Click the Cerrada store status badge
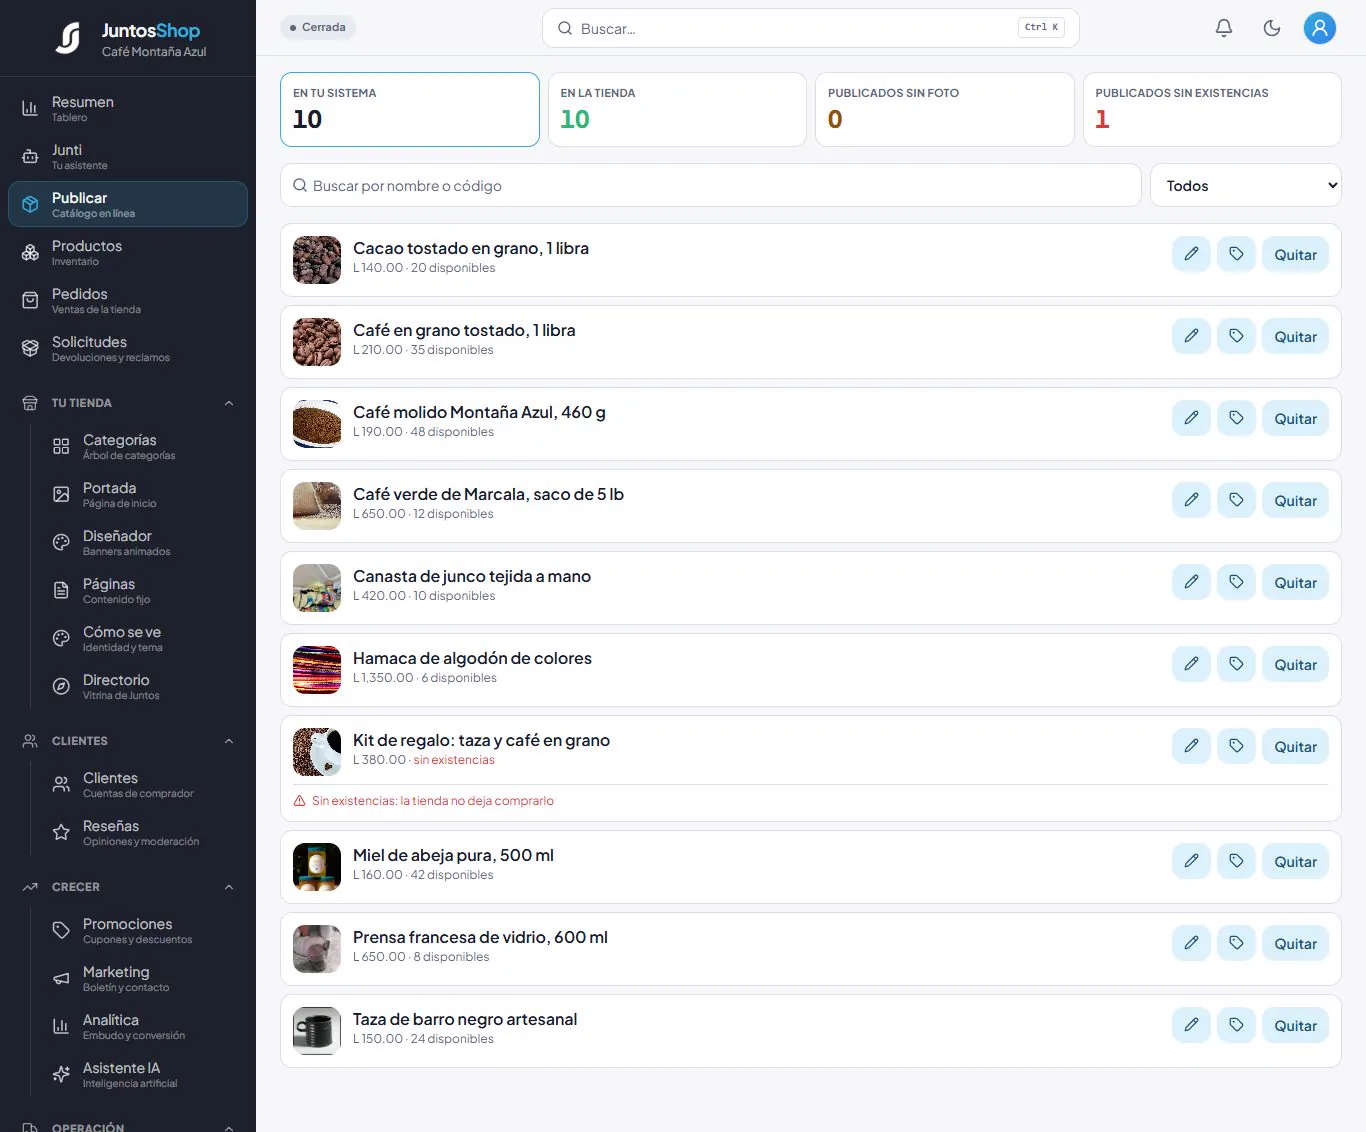The image size is (1366, 1132). coord(318,27)
